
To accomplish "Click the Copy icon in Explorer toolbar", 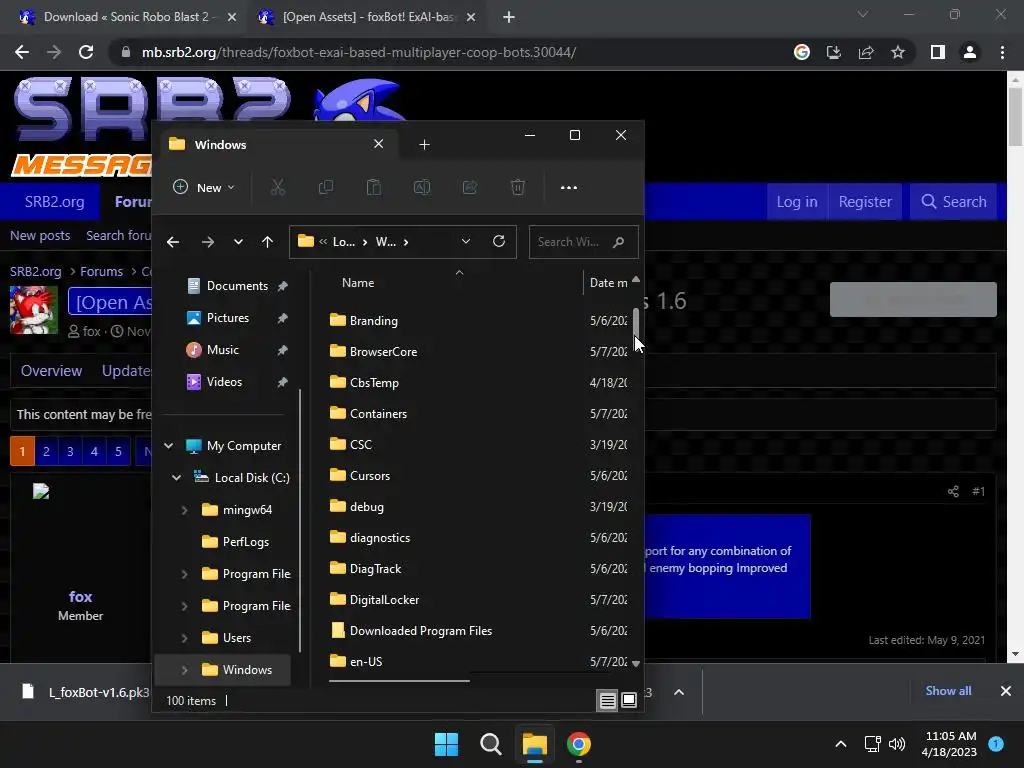I will click(325, 187).
